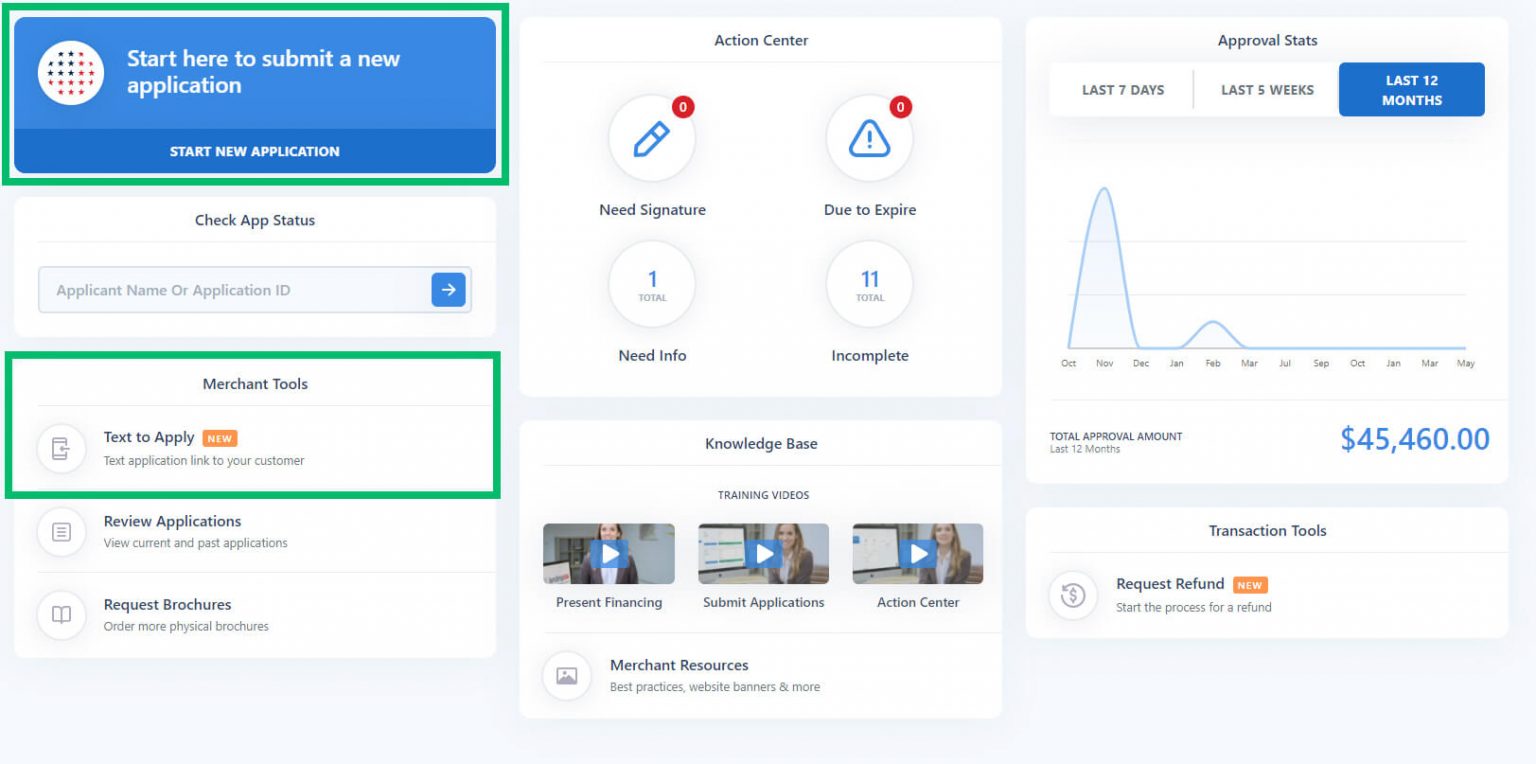
Task: Select the Review Applications document icon
Action: click(61, 531)
